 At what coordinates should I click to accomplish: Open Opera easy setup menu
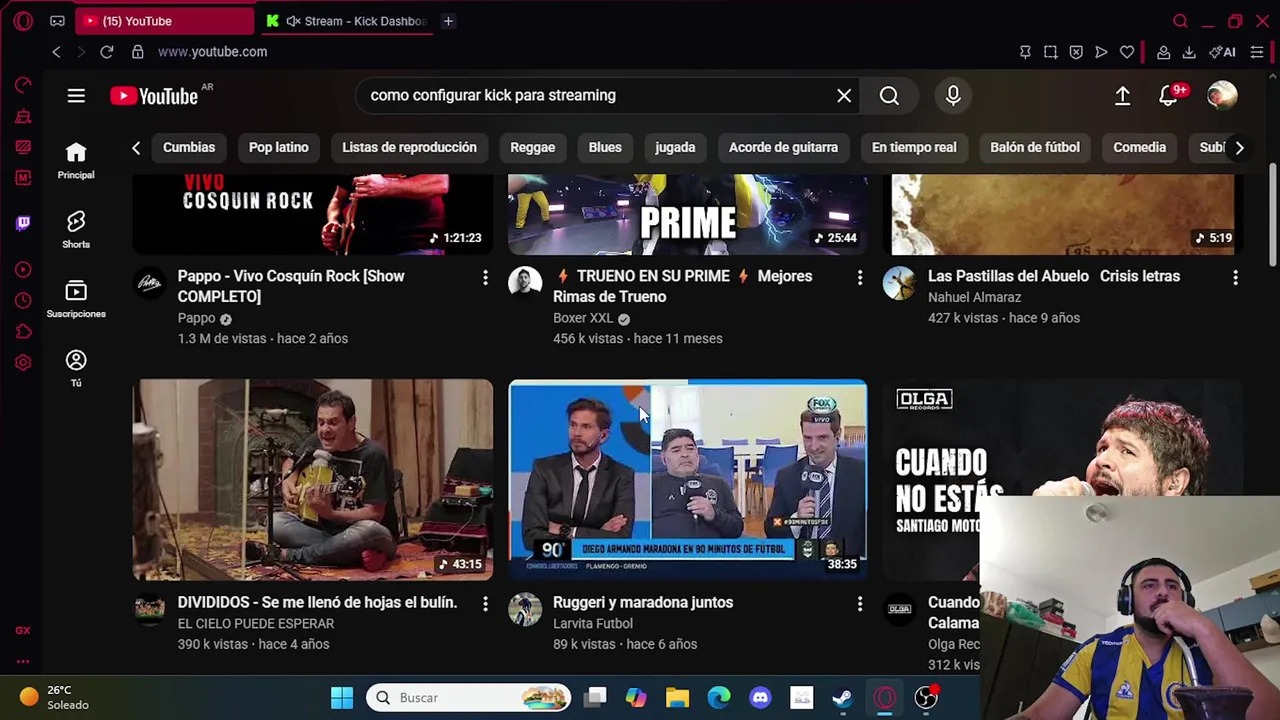1257,52
